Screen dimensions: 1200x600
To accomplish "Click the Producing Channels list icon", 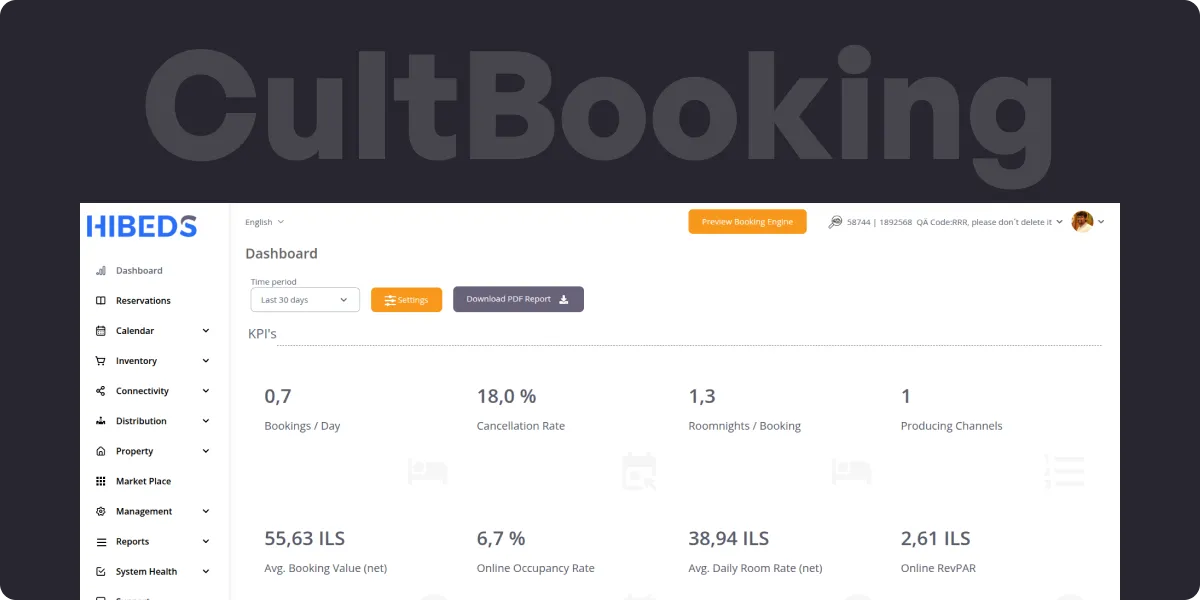I will click(x=1064, y=471).
